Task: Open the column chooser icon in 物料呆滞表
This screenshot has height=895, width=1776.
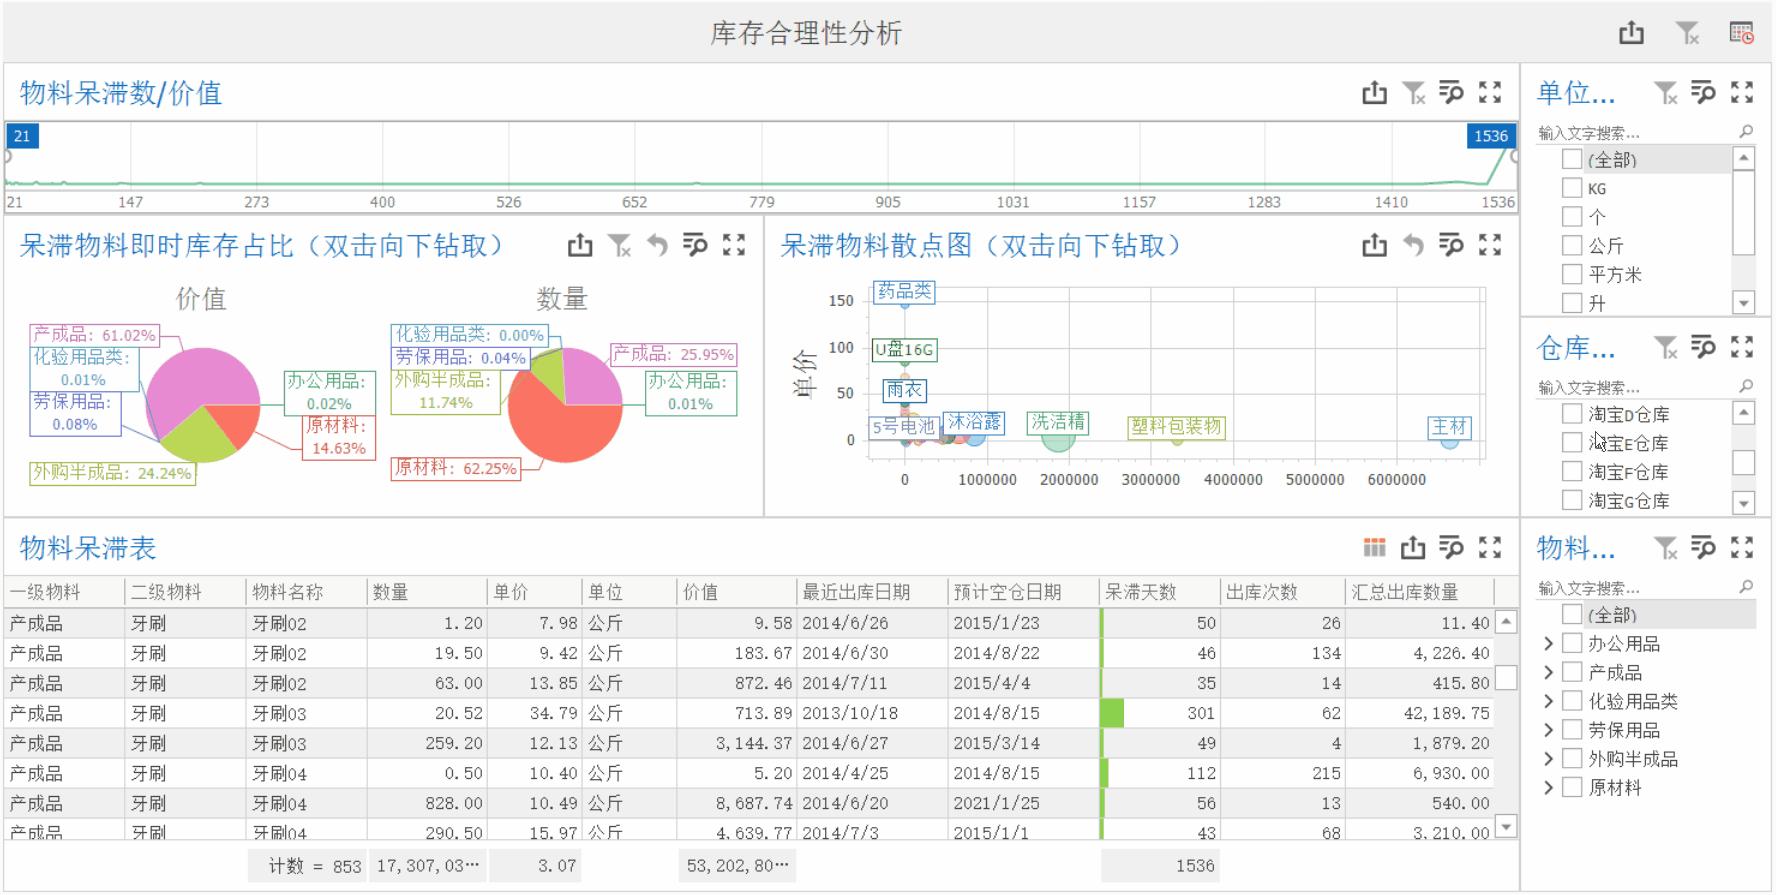Action: [x=1375, y=547]
